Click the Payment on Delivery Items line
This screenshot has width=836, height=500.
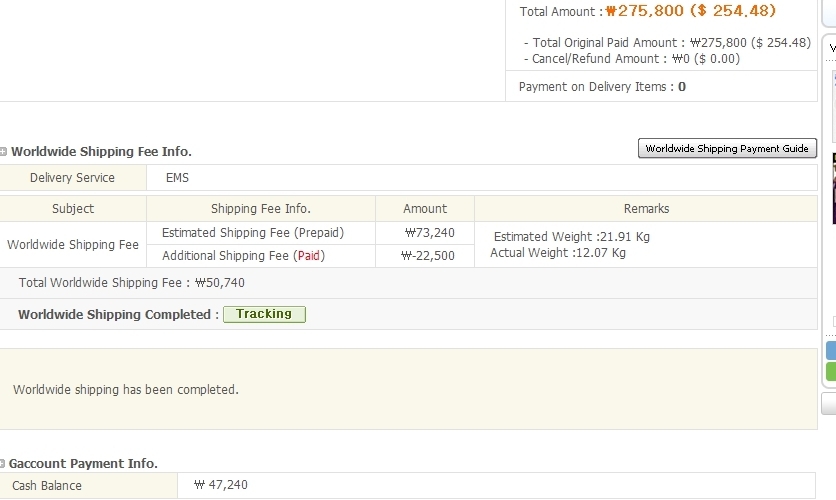pos(602,87)
